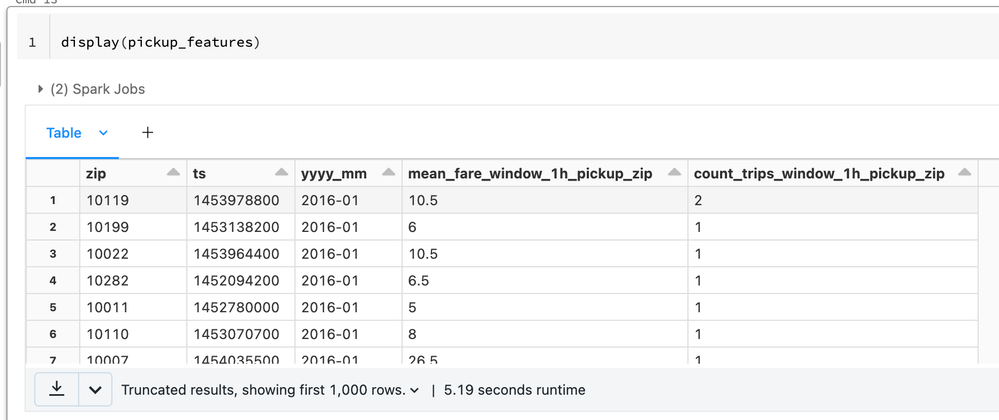Click the yyyy_mm column header label

point(334,174)
